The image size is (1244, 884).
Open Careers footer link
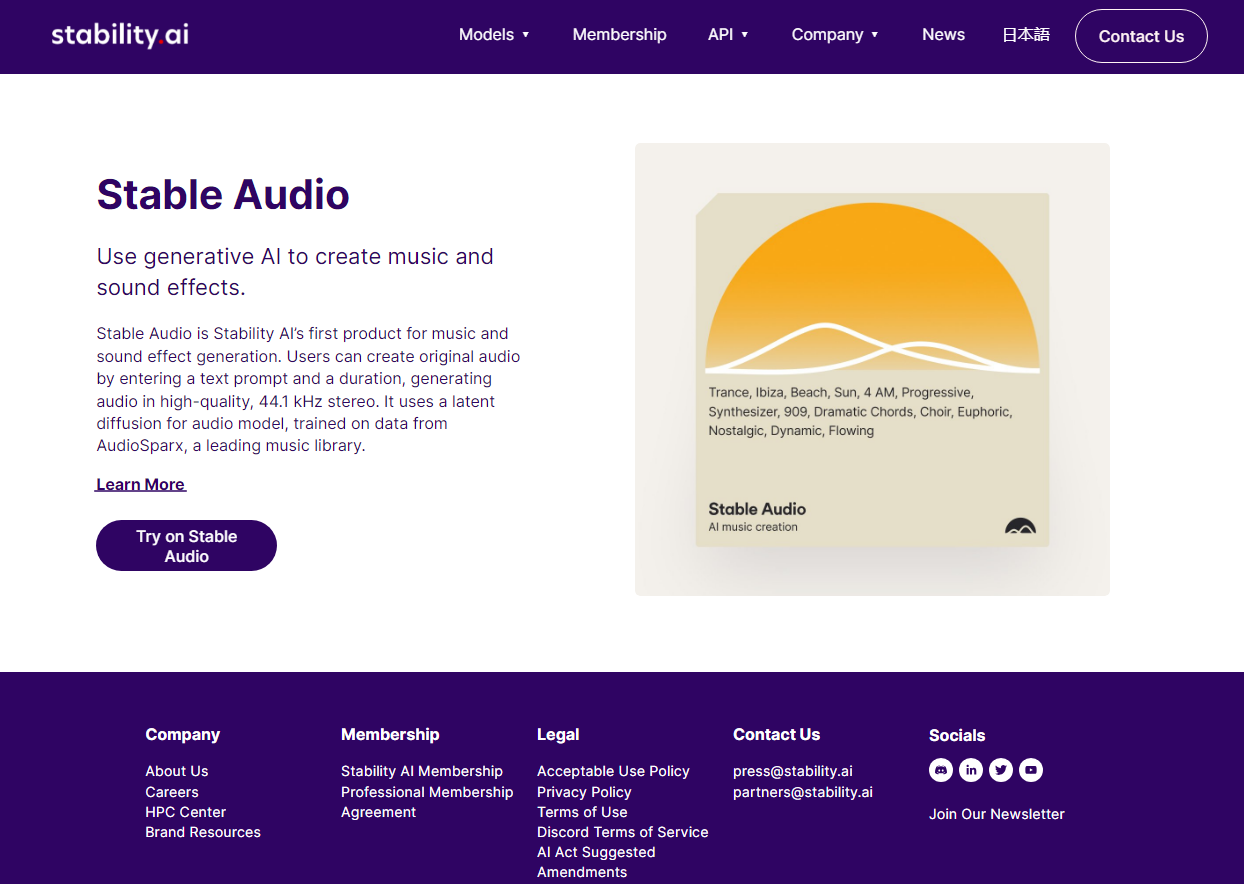(x=172, y=792)
